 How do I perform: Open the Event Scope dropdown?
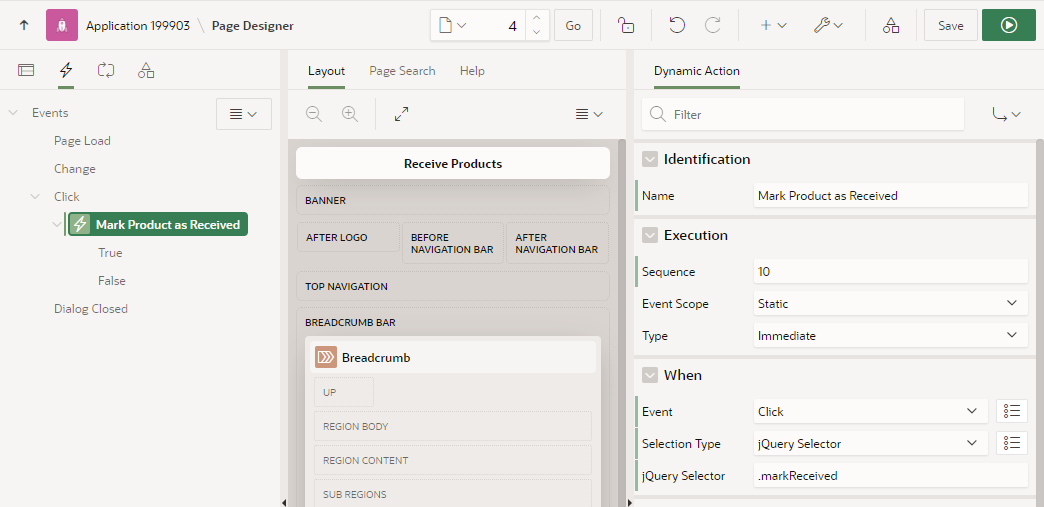tap(891, 304)
